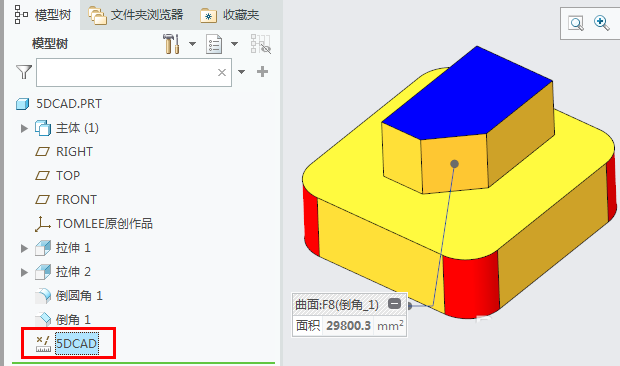The image size is (620, 366).
Task: Select the 5DCAD measure feature
Action: (77, 343)
